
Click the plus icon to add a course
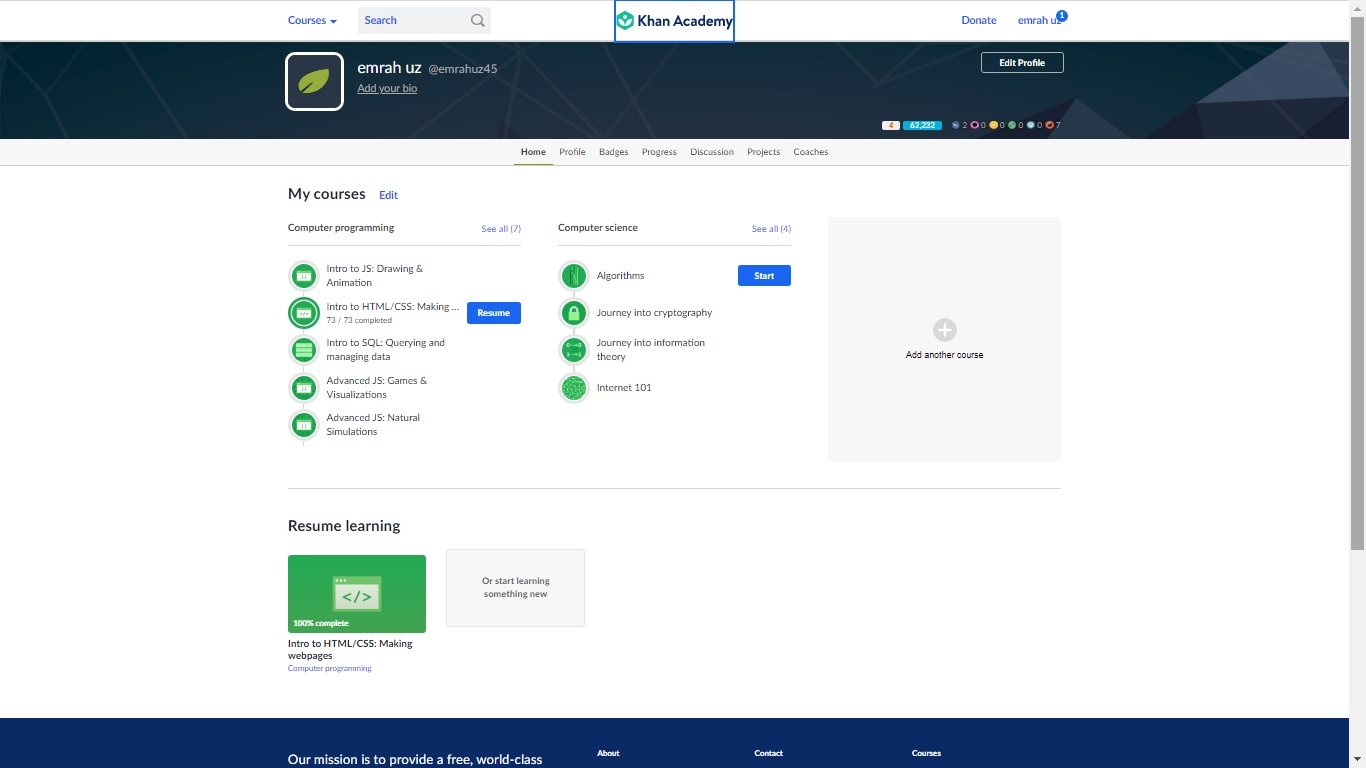click(x=945, y=330)
